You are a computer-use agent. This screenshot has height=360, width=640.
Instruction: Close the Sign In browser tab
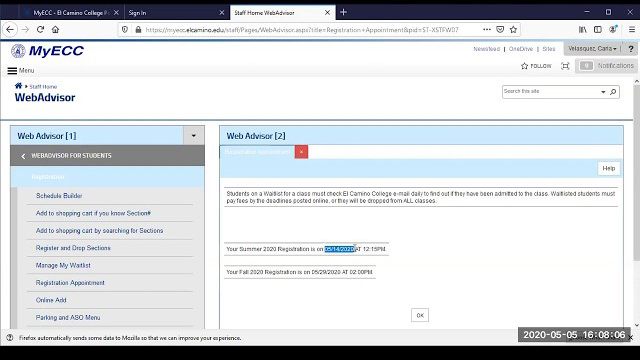222,13
